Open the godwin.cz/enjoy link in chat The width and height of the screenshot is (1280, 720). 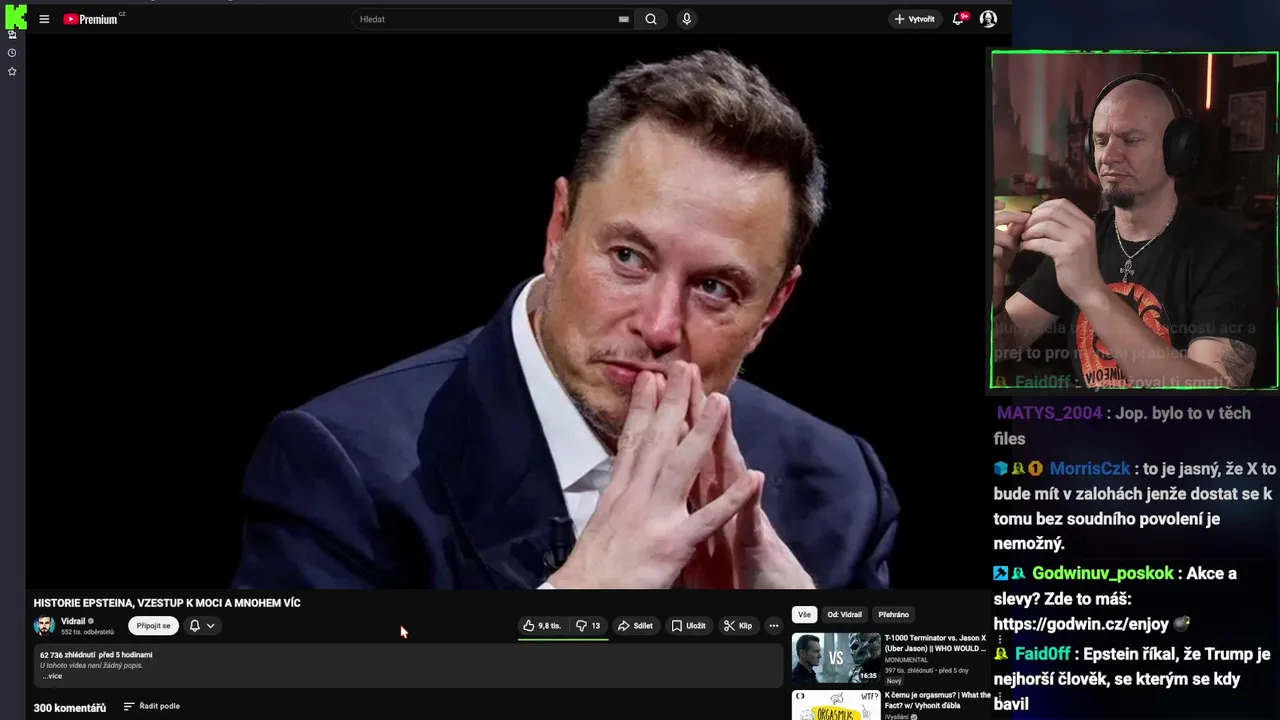pyautogui.click(x=1081, y=624)
